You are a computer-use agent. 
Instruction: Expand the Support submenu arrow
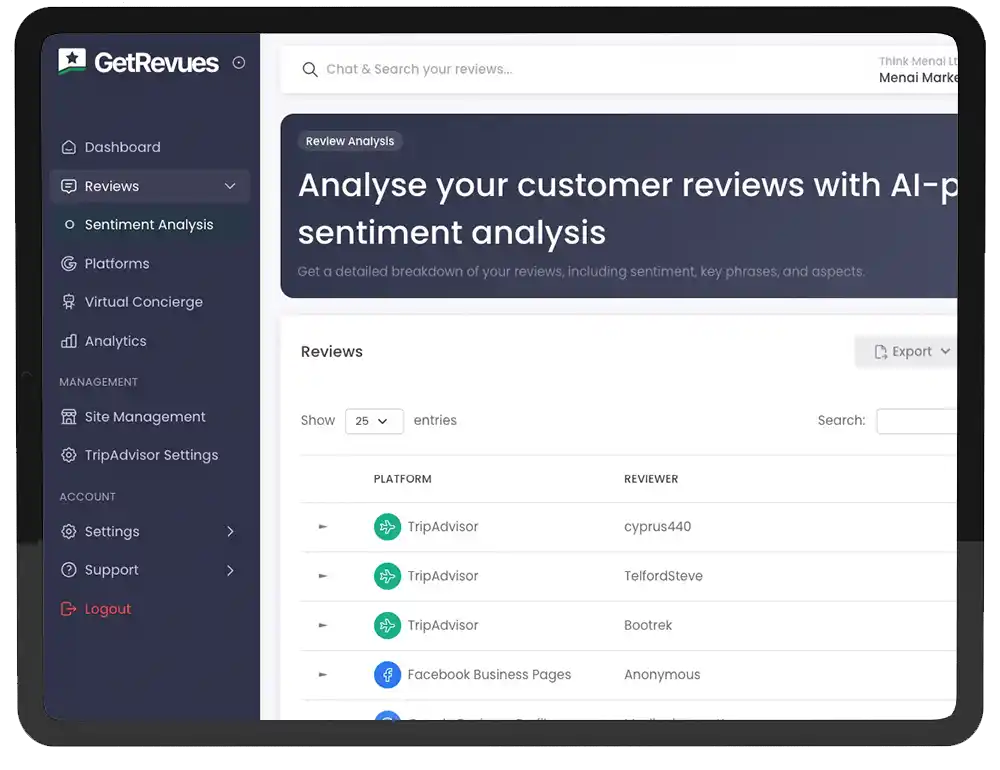[x=230, y=570]
